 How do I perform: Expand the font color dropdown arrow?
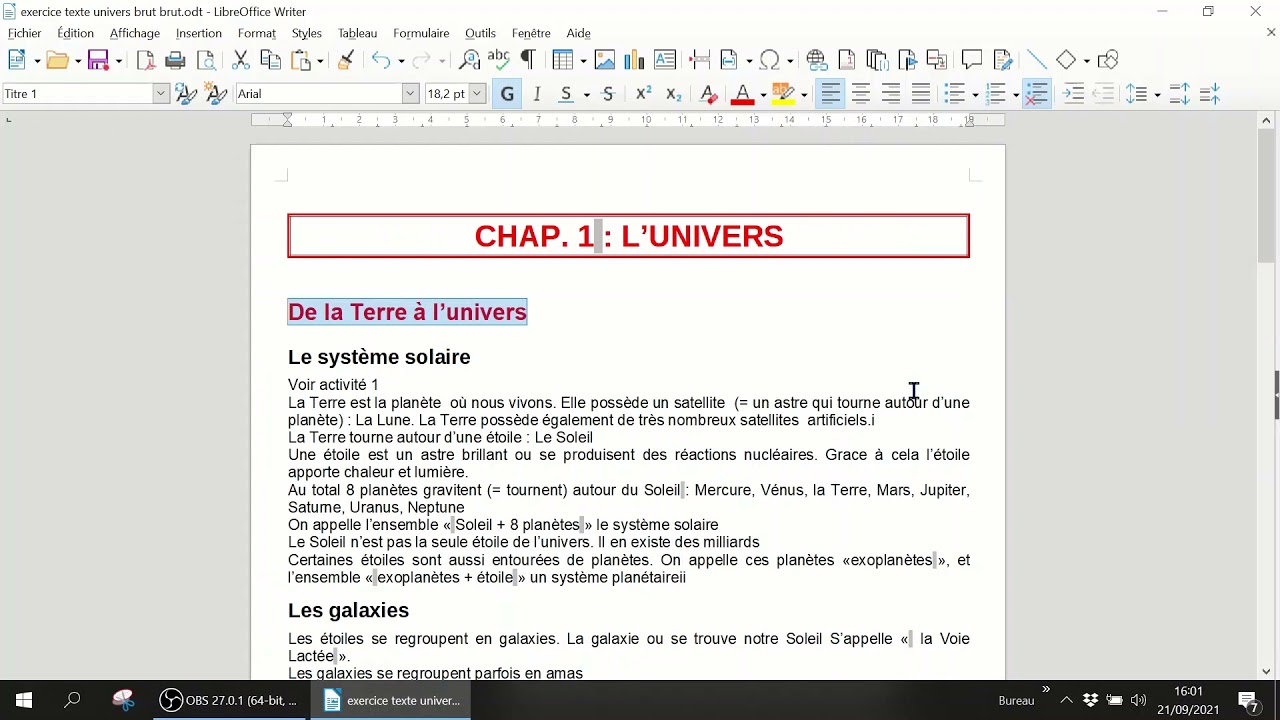tap(763, 95)
